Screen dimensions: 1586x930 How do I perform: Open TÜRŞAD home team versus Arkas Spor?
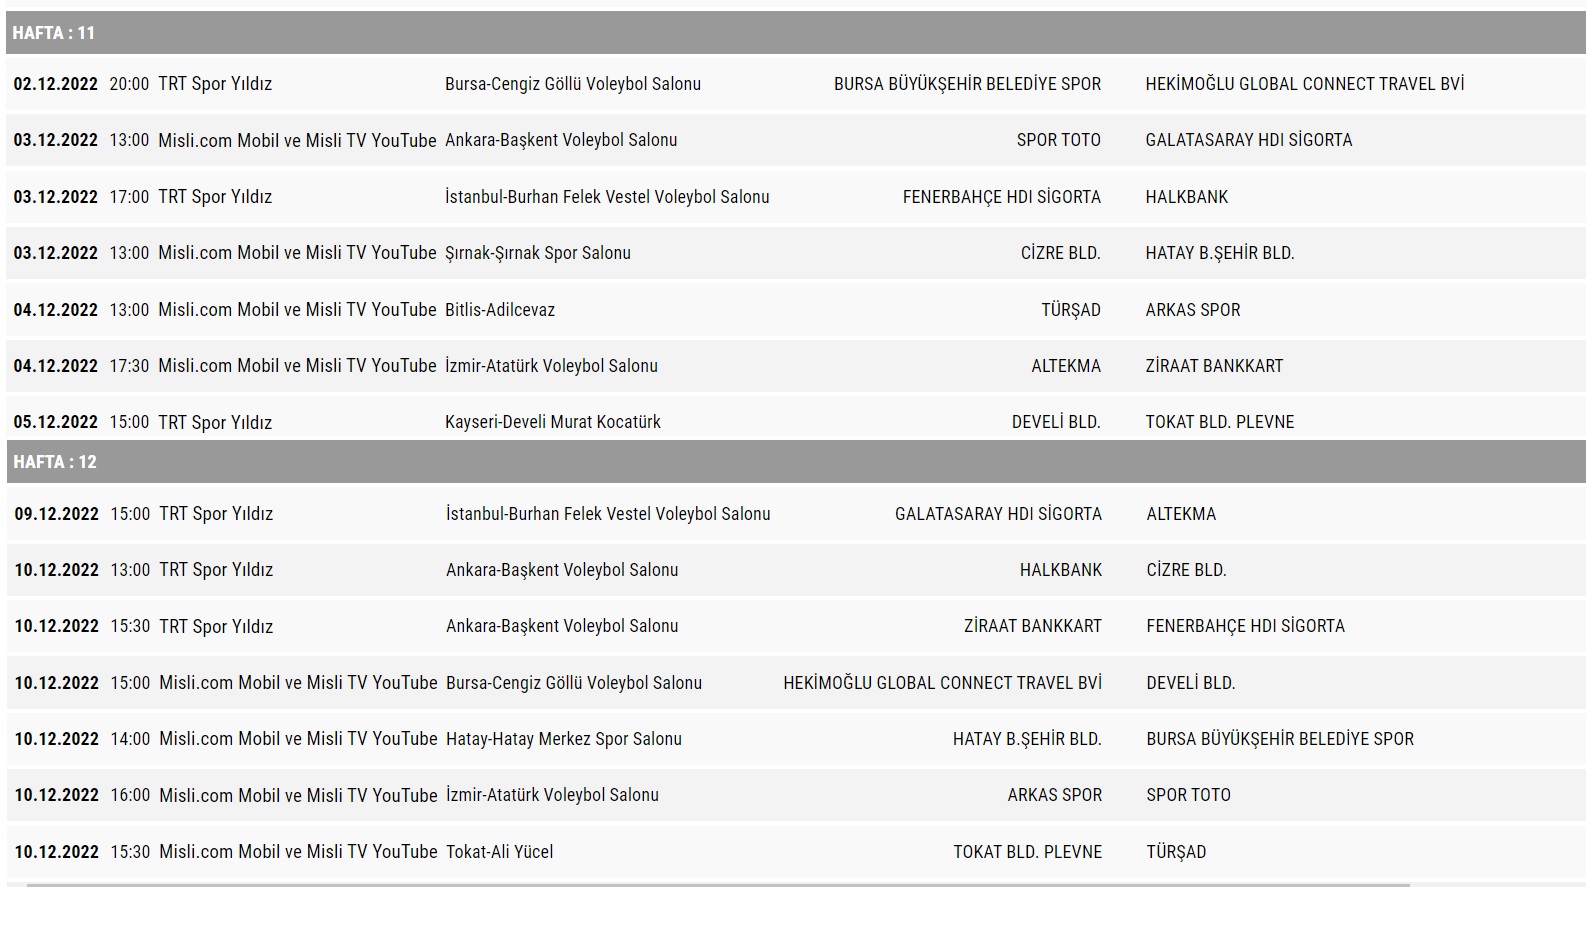pos(1070,310)
